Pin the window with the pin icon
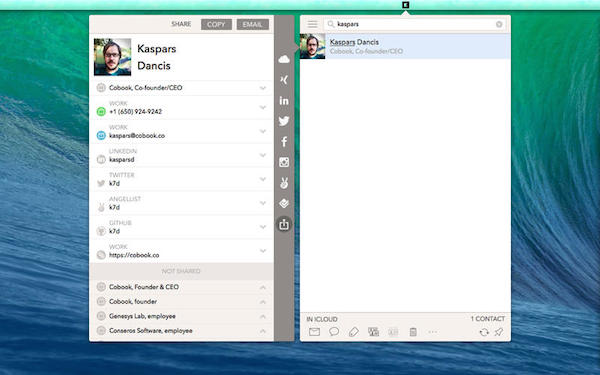 499,332
